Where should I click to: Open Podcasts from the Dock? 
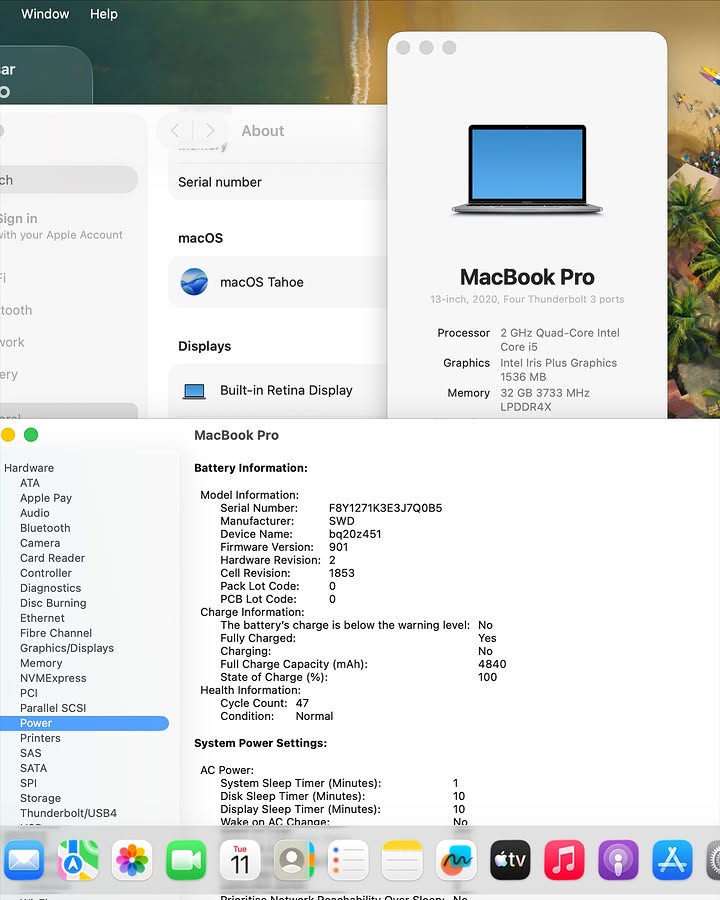(618, 860)
